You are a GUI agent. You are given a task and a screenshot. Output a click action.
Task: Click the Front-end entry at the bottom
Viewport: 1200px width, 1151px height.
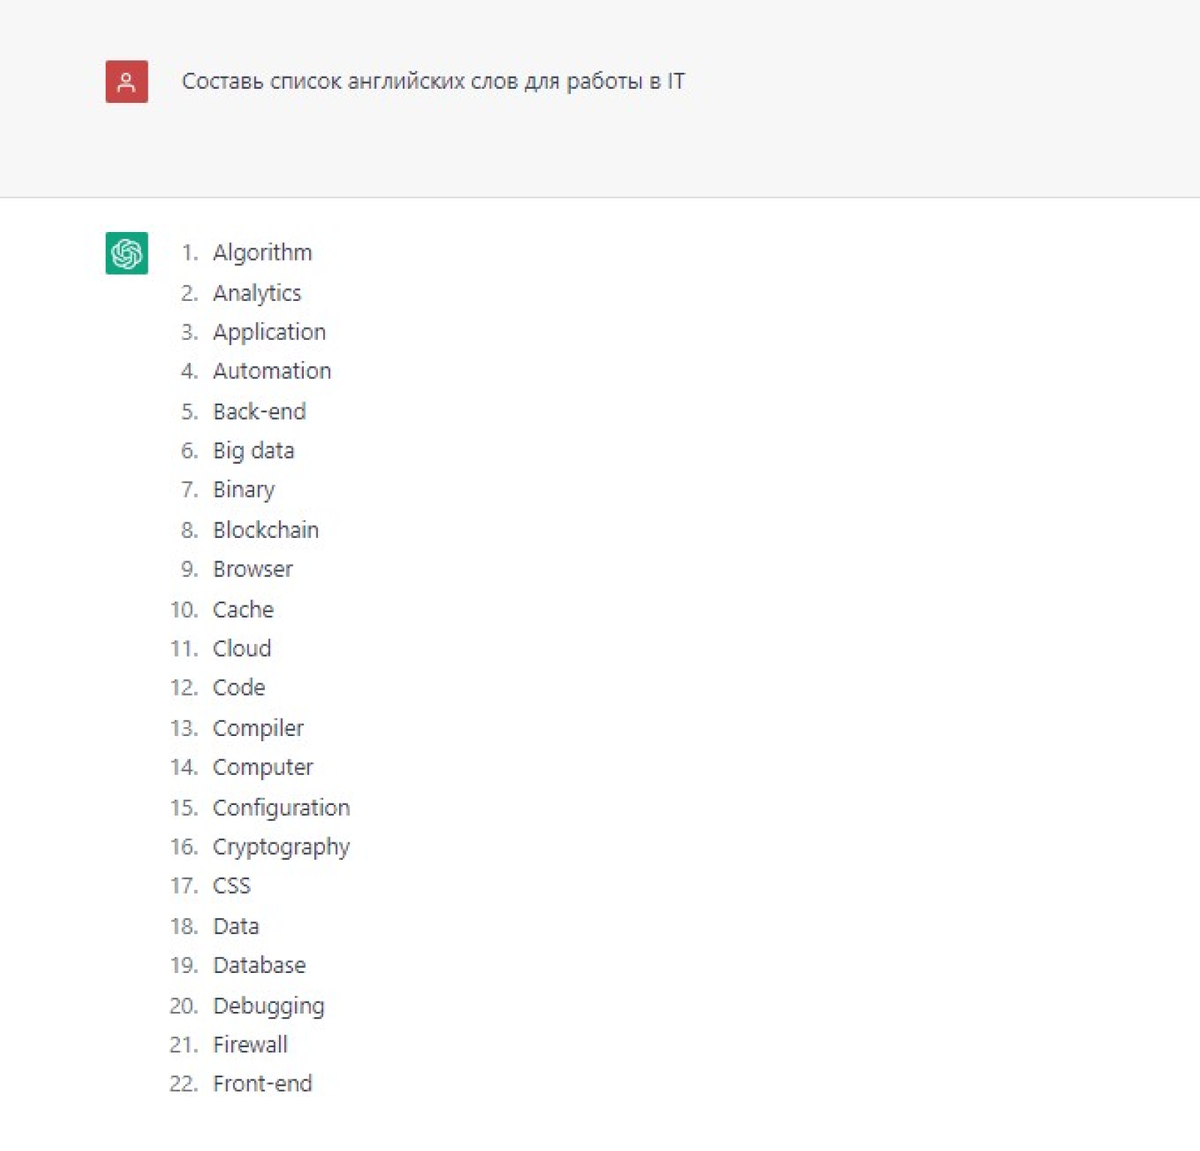(262, 1083)
